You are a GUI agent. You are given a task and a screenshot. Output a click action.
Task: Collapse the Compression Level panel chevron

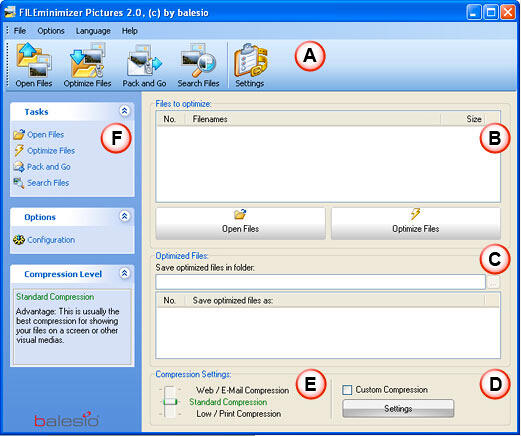coord(124,274)
